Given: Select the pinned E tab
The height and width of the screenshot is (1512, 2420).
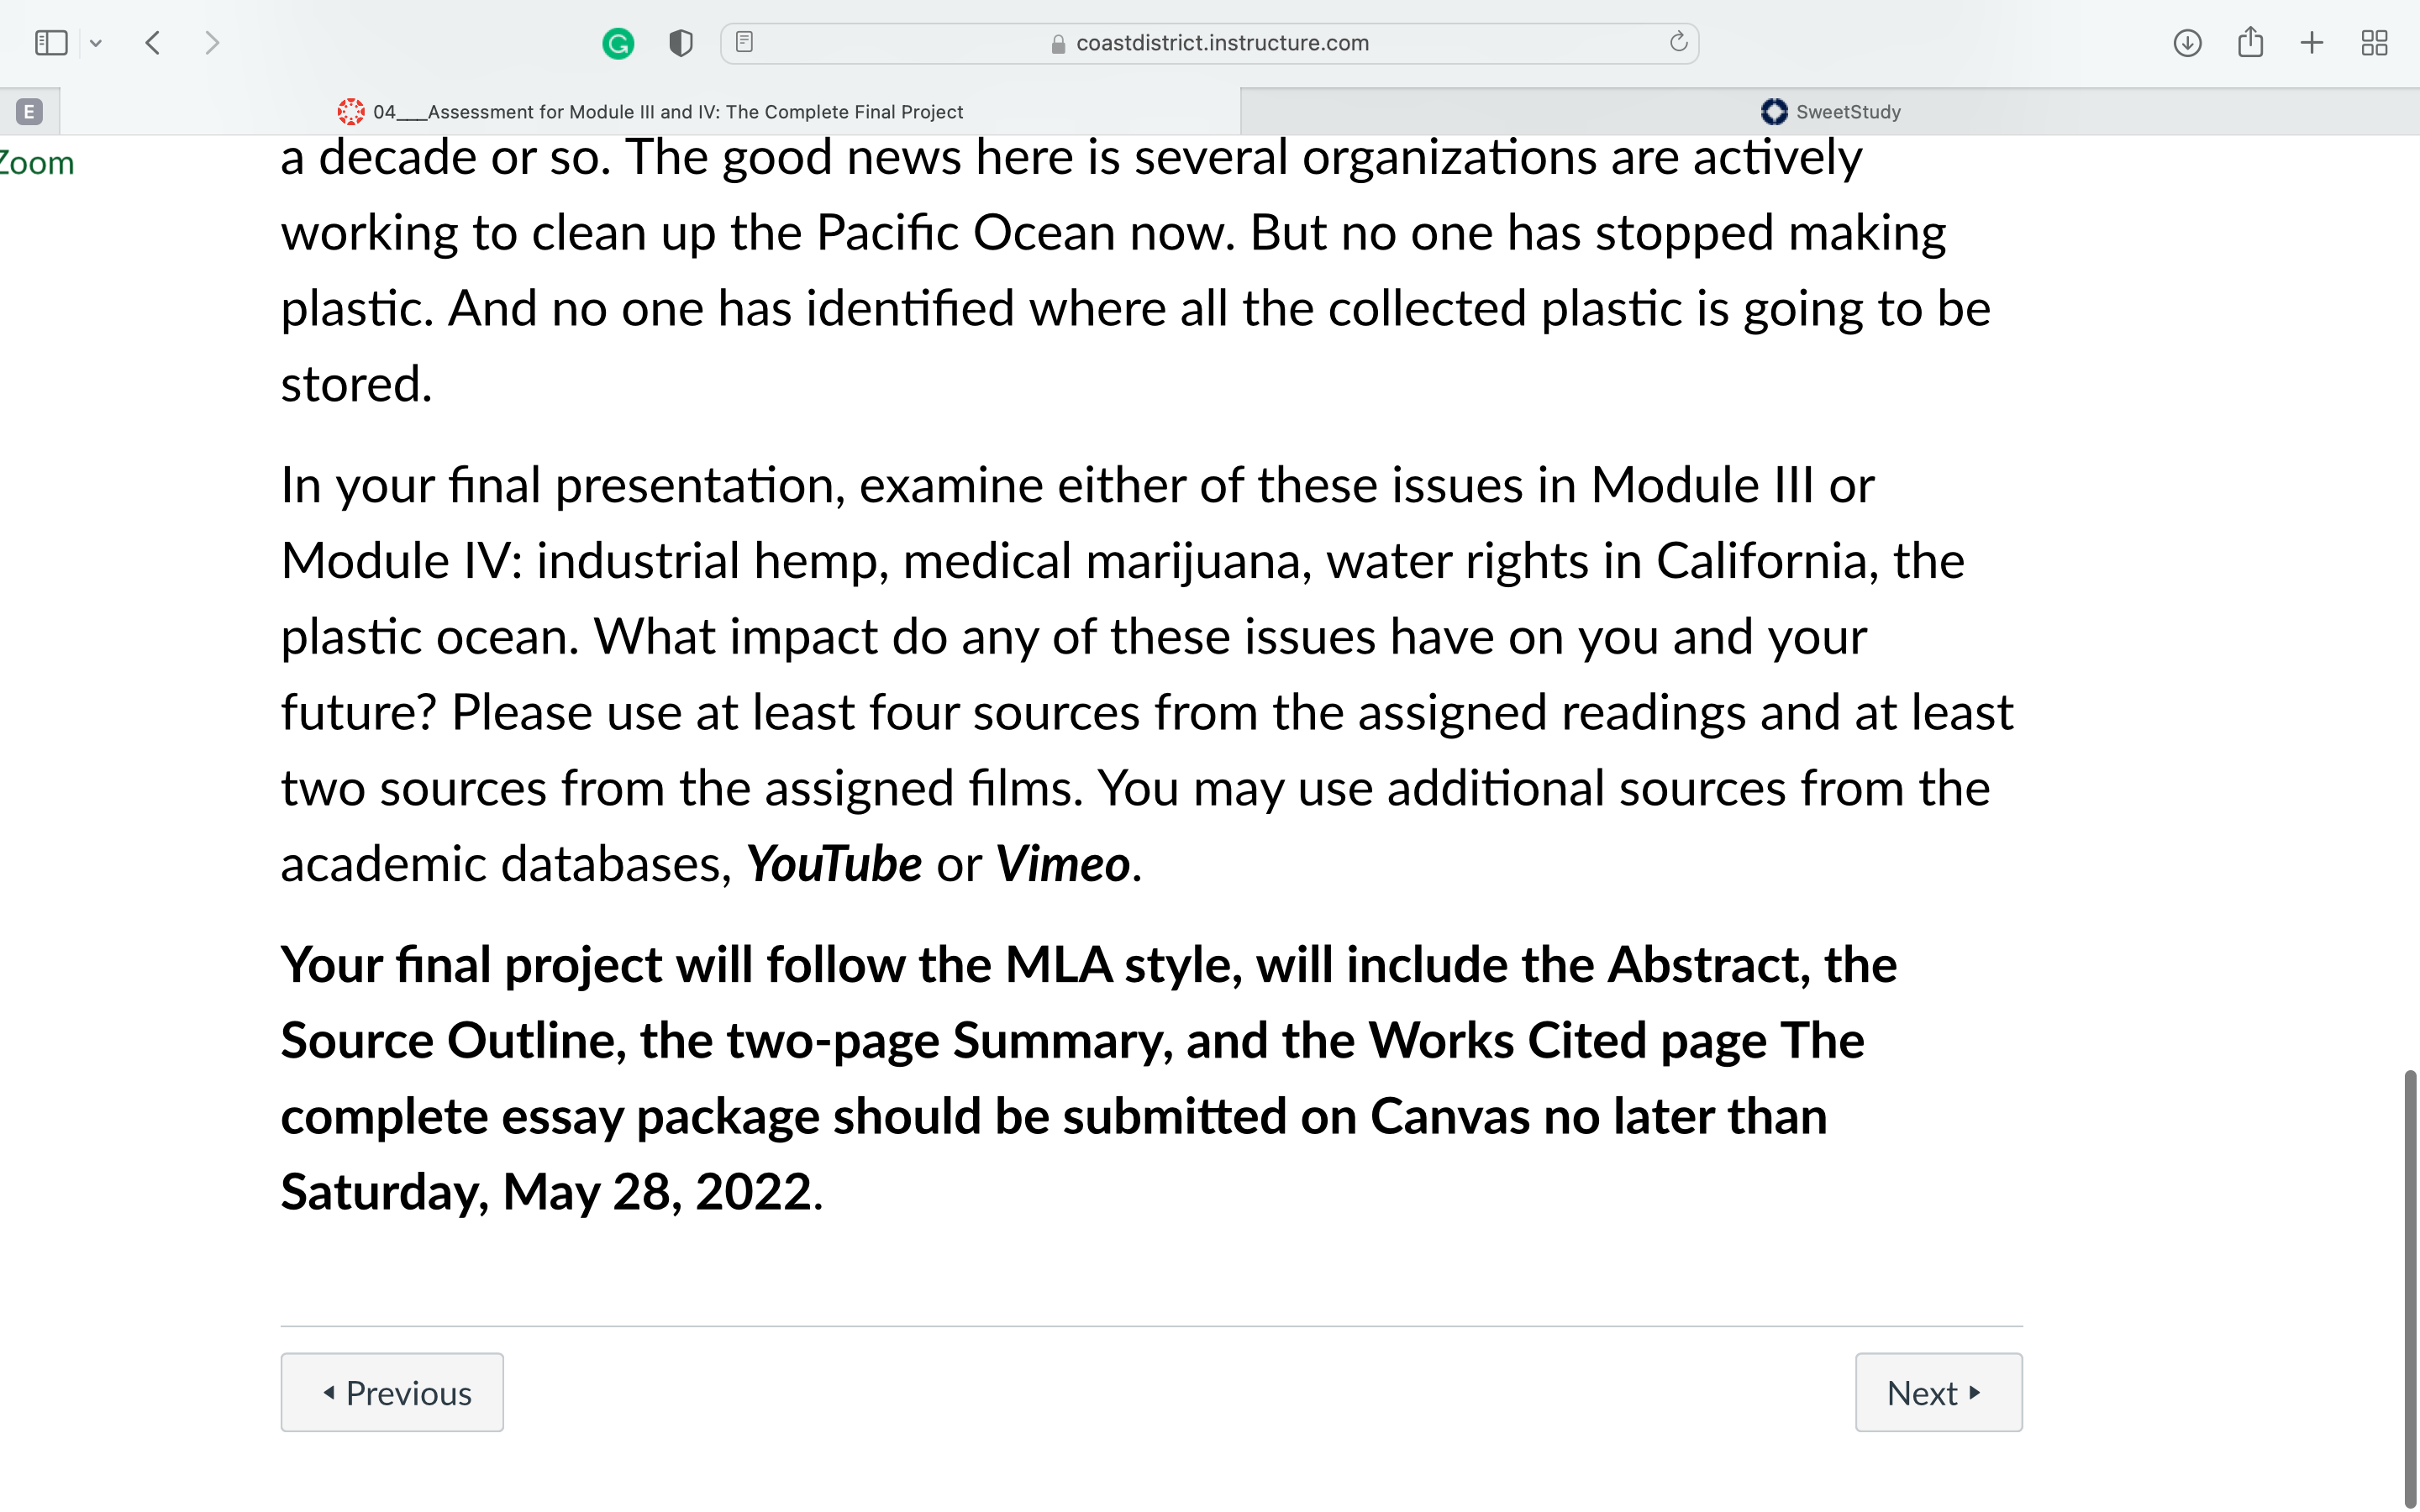Looking at the screenshot, I should tap(30, 112).
